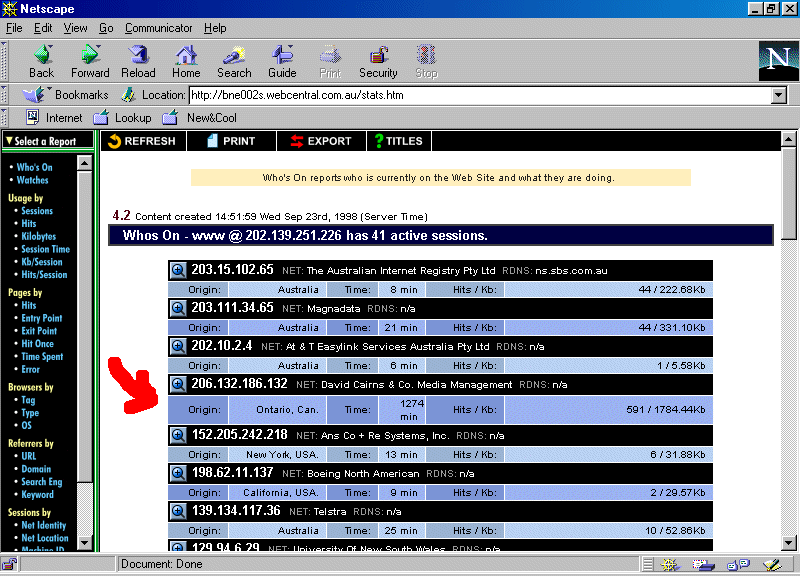Screen dimensions: 800x576
Task: Click the Location URL field
Action: 480,95
